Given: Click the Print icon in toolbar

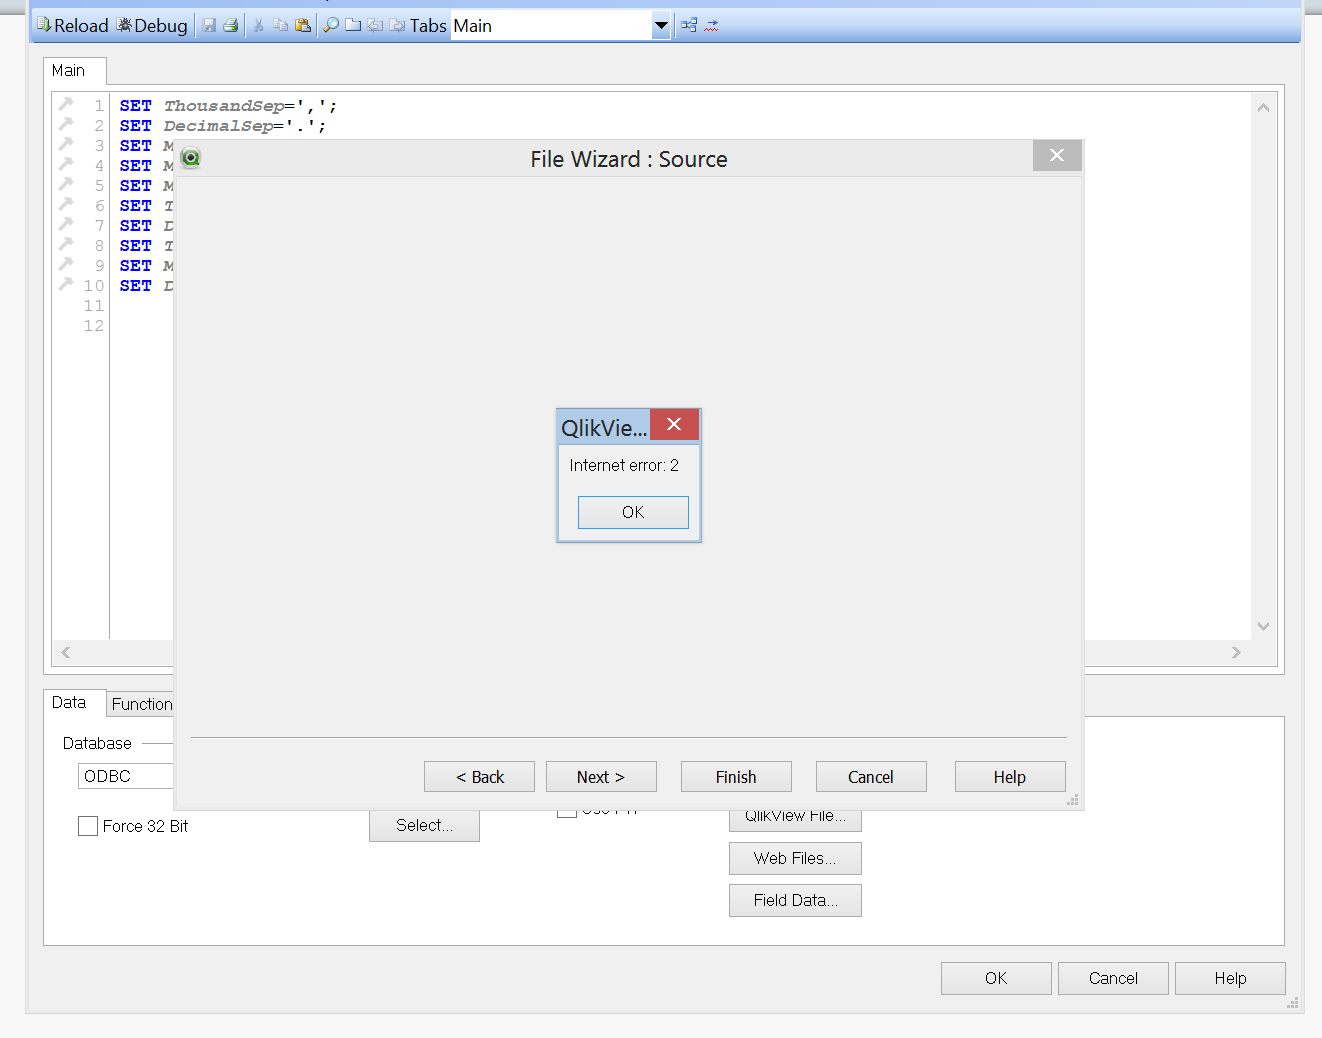Looking at the screenshot, I should click(x=231, y=25).
